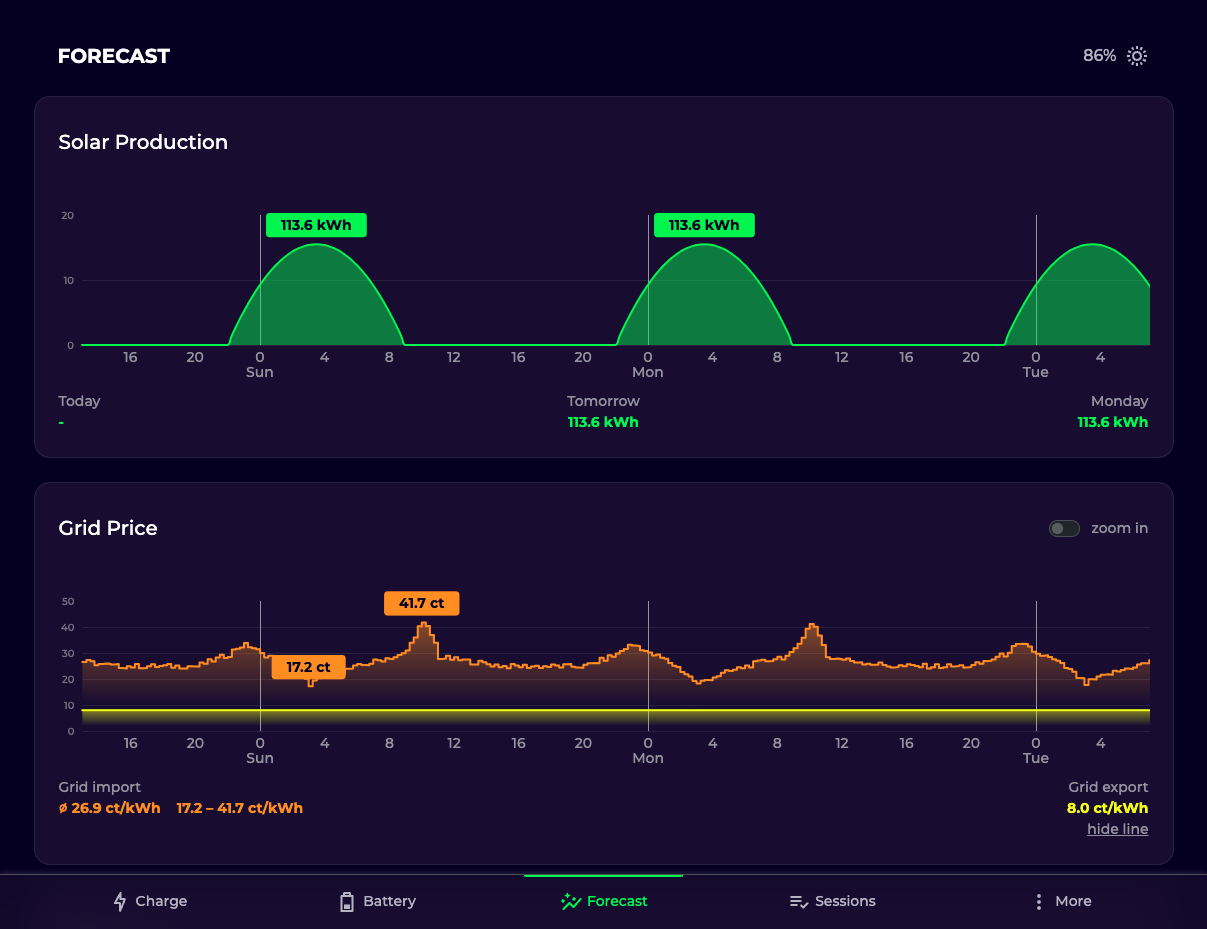Click the hide line link
Image resolution: width=1207 pixels, height=929 pixels.
click(1117, 829)
